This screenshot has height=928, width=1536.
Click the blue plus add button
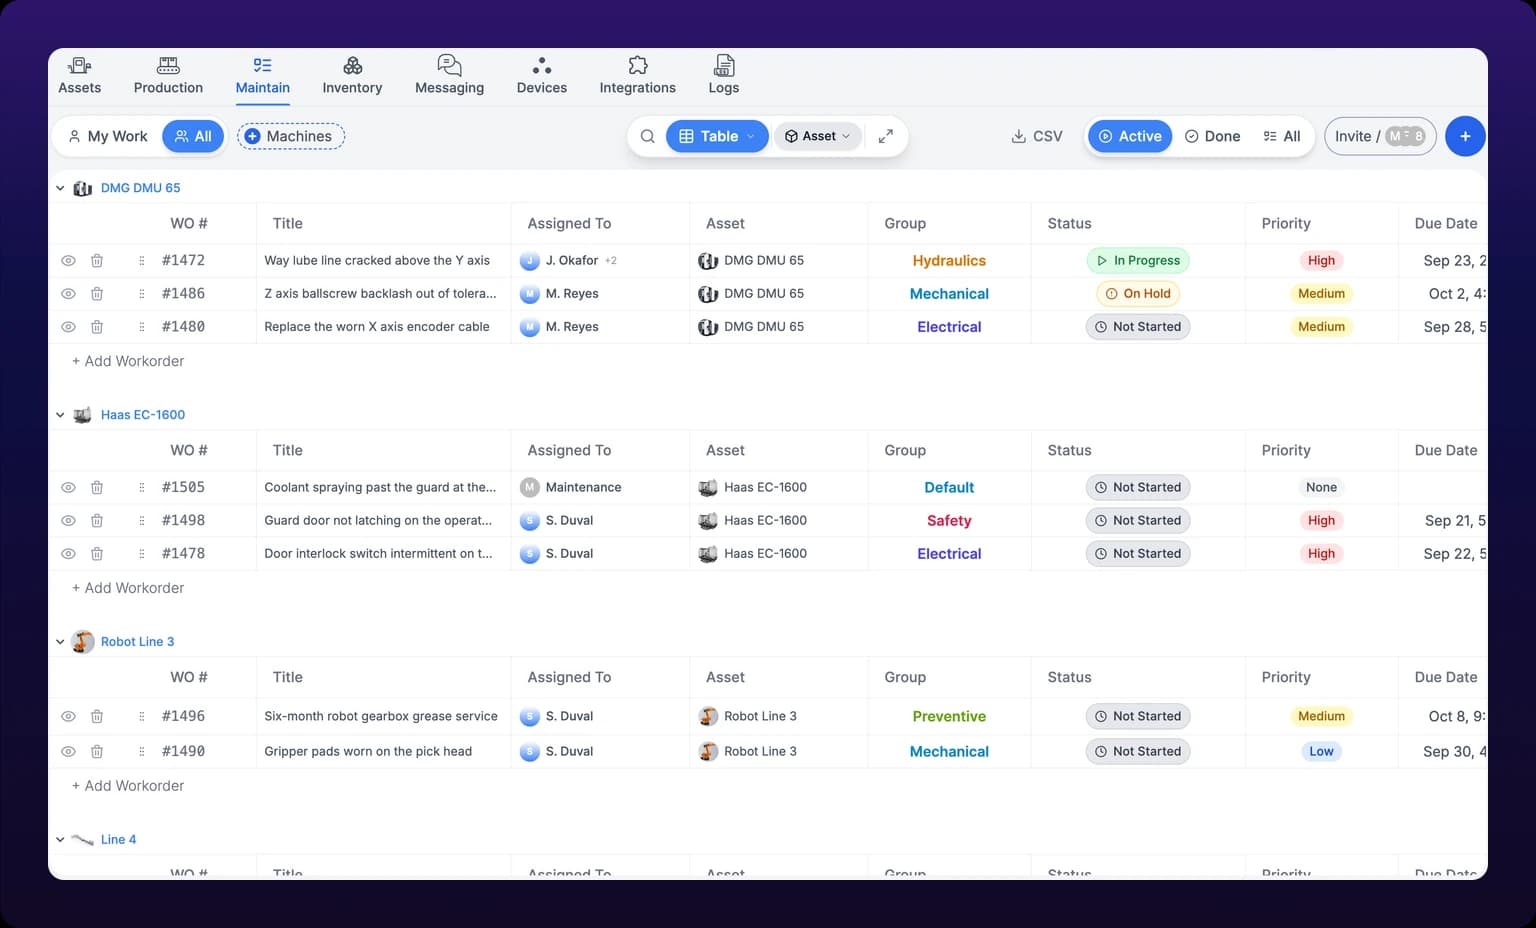(x=1465, y=136)
